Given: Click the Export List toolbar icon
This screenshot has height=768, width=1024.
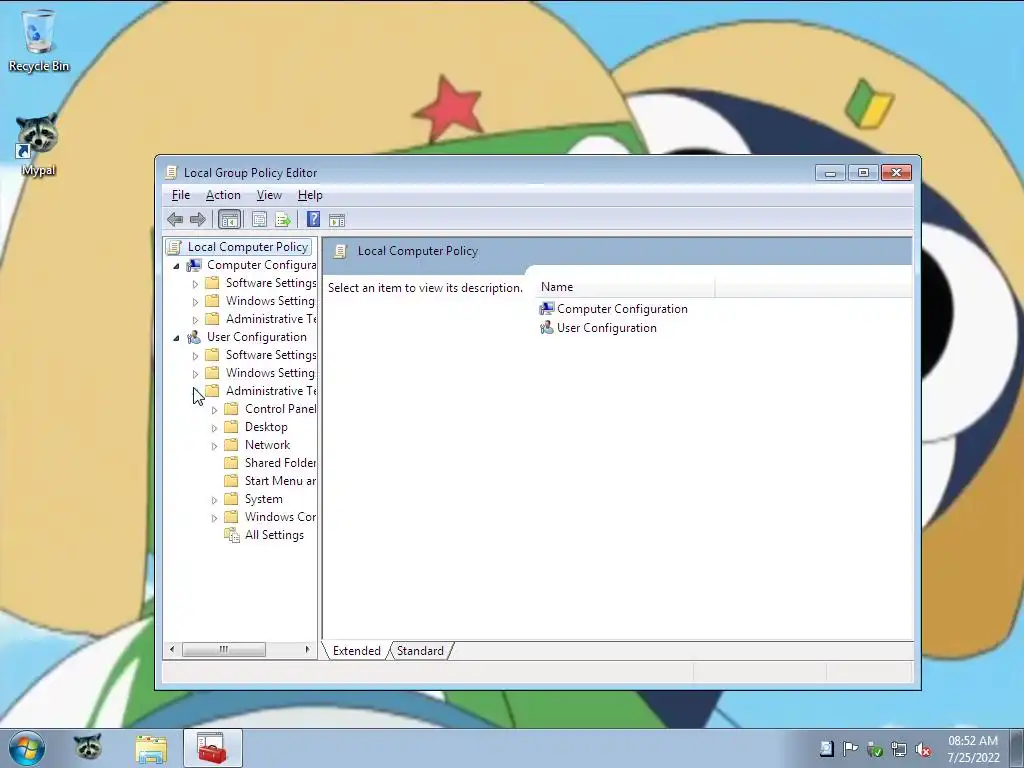Looking at the screenshot, I should coord(283,219).
